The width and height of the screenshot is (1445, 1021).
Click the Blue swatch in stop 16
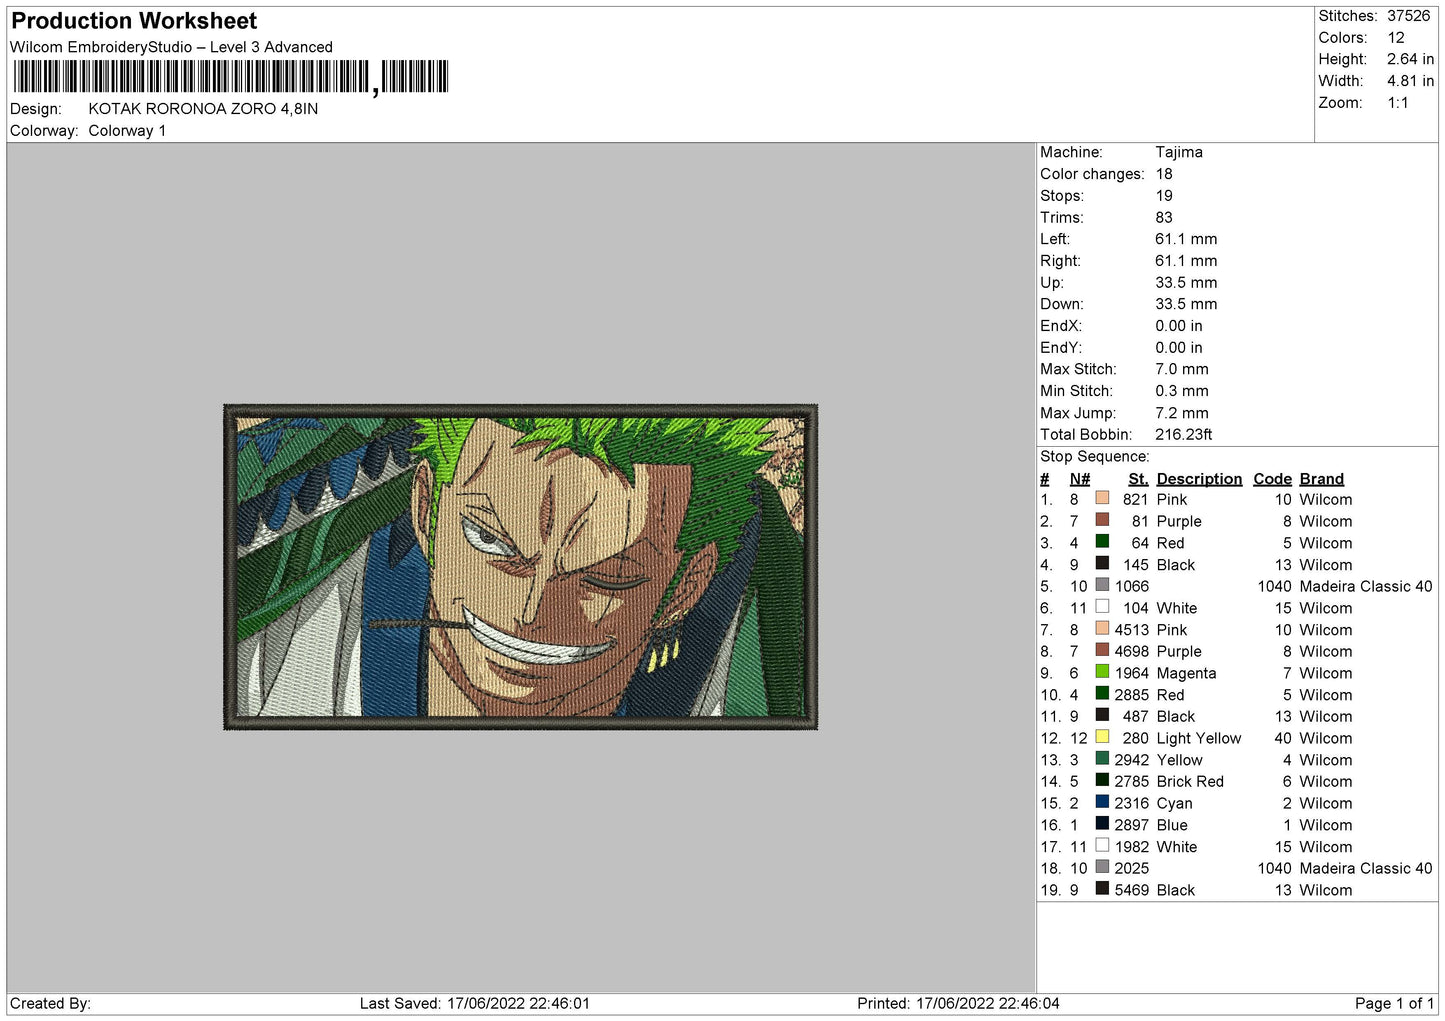click(1102, 824)
